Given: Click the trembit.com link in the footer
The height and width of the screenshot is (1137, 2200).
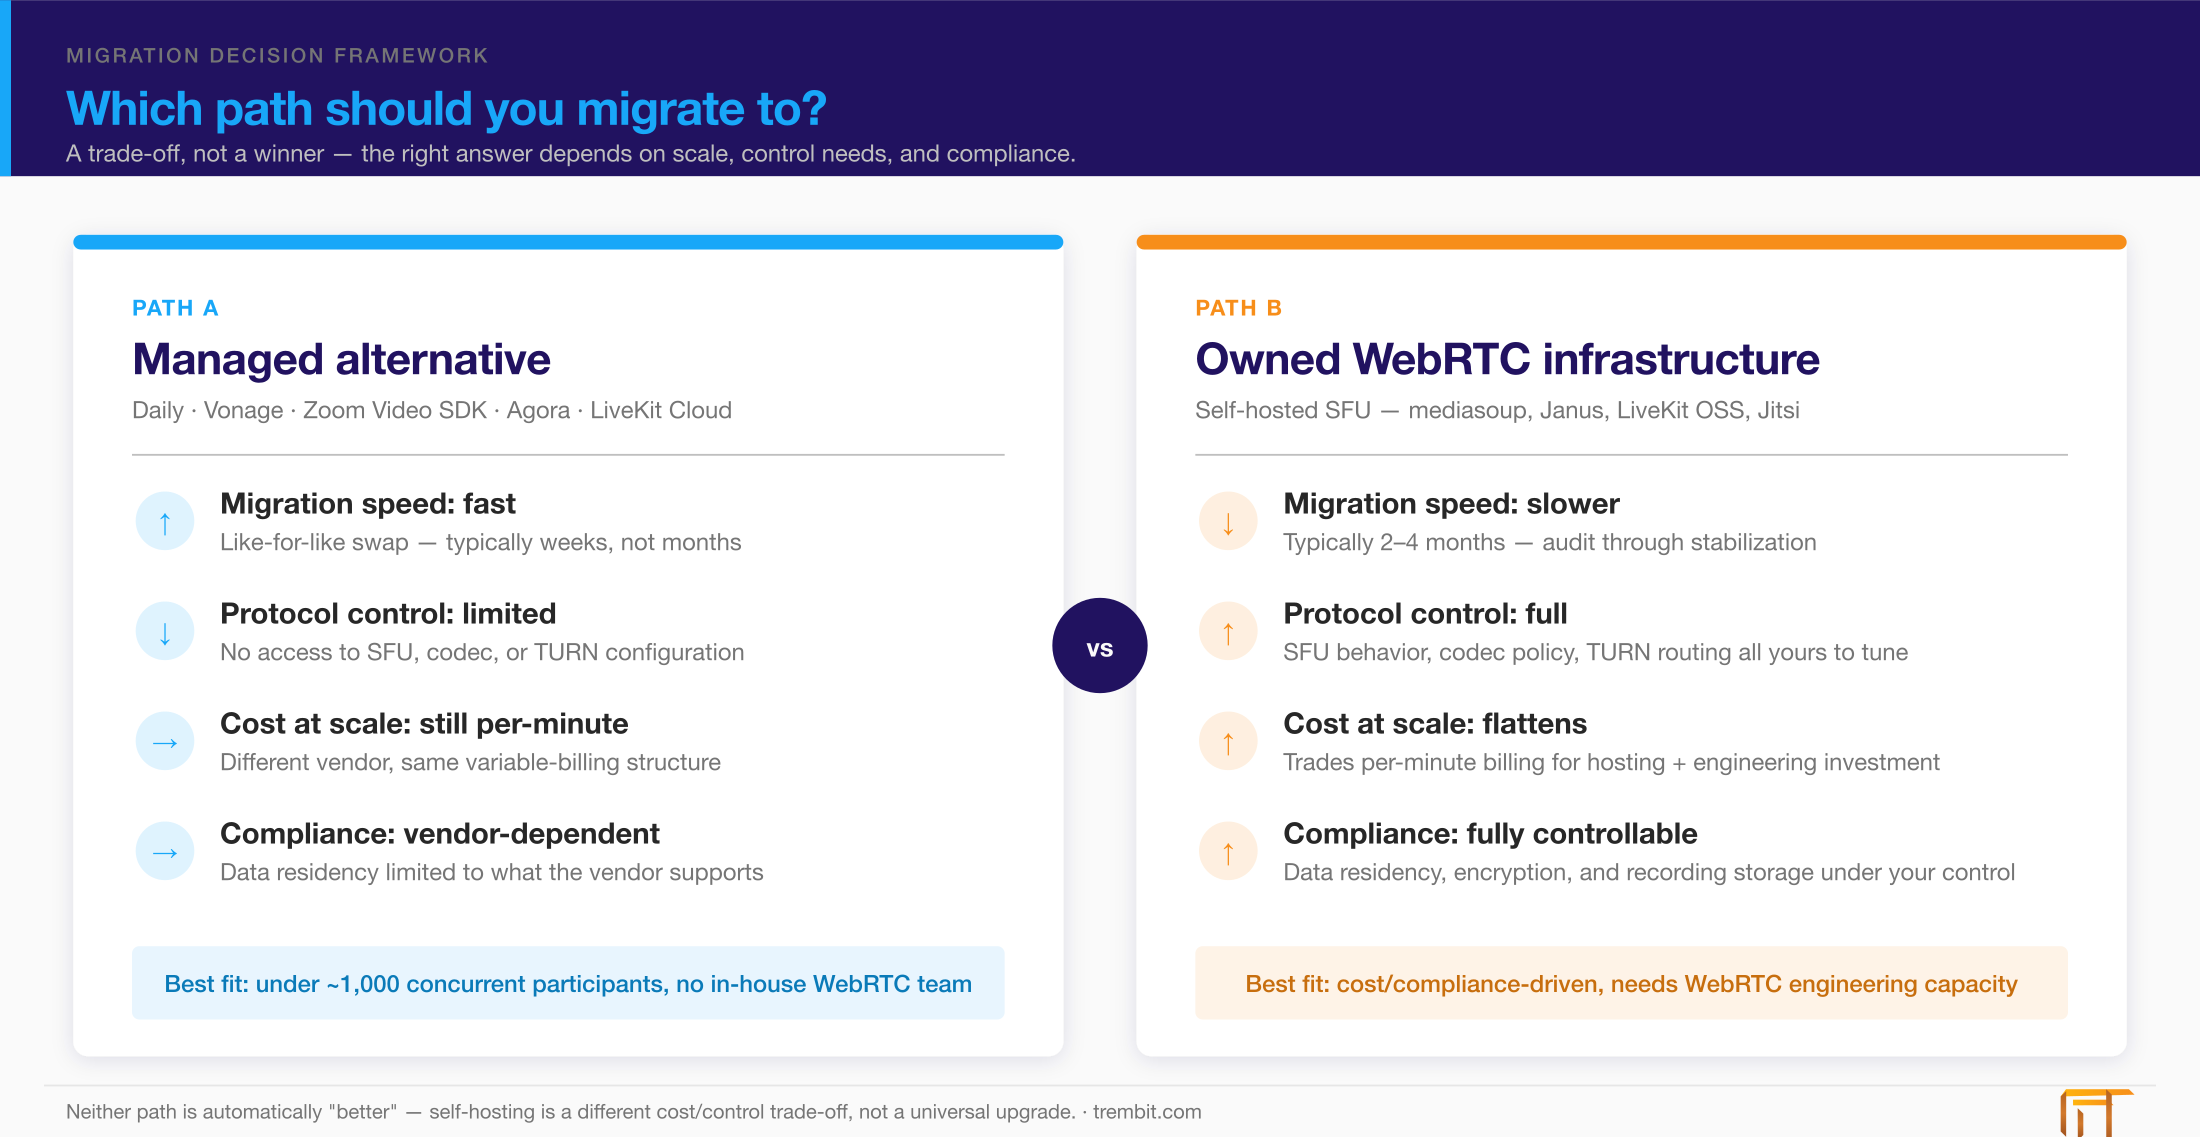Looking at the screenshot, I should pos(1147,1112).
